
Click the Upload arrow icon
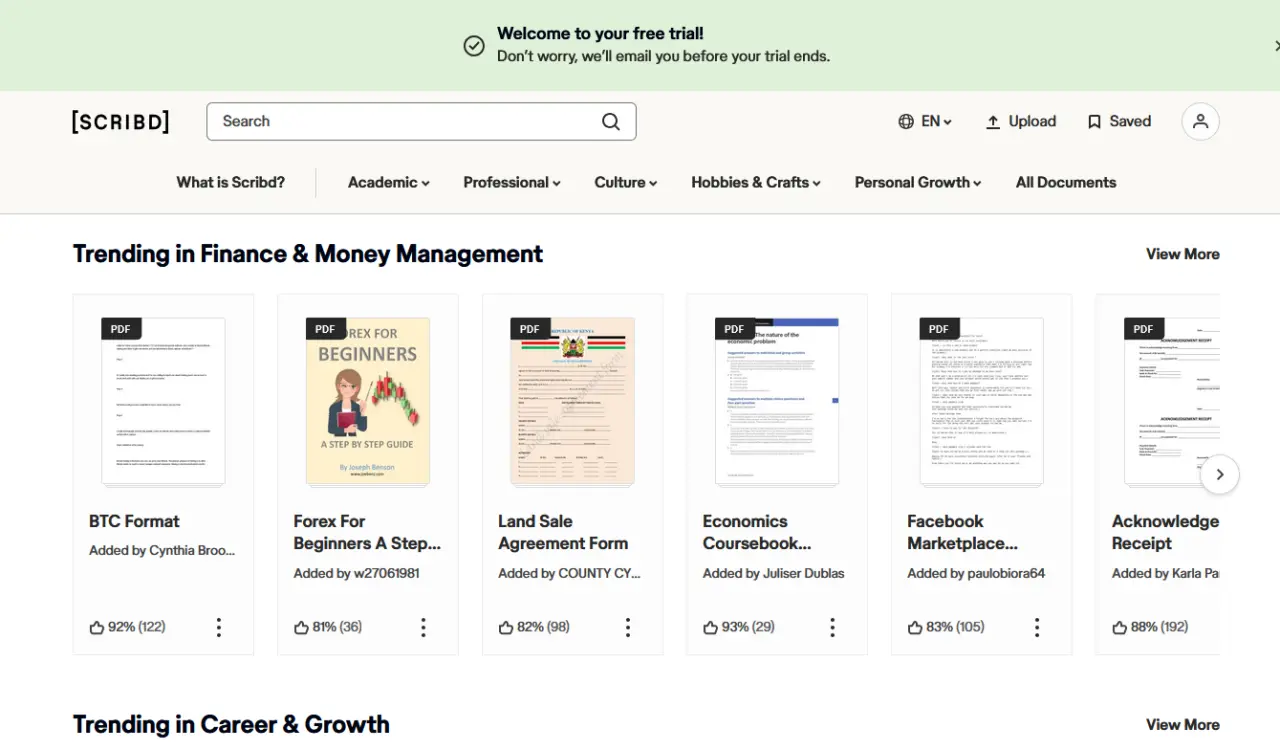coord(993,122)
